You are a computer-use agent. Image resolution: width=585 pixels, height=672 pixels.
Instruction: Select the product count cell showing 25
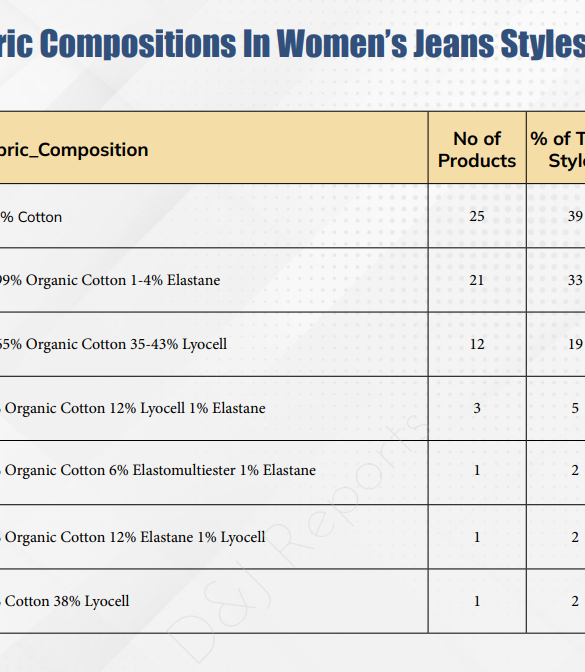point(477,216)
